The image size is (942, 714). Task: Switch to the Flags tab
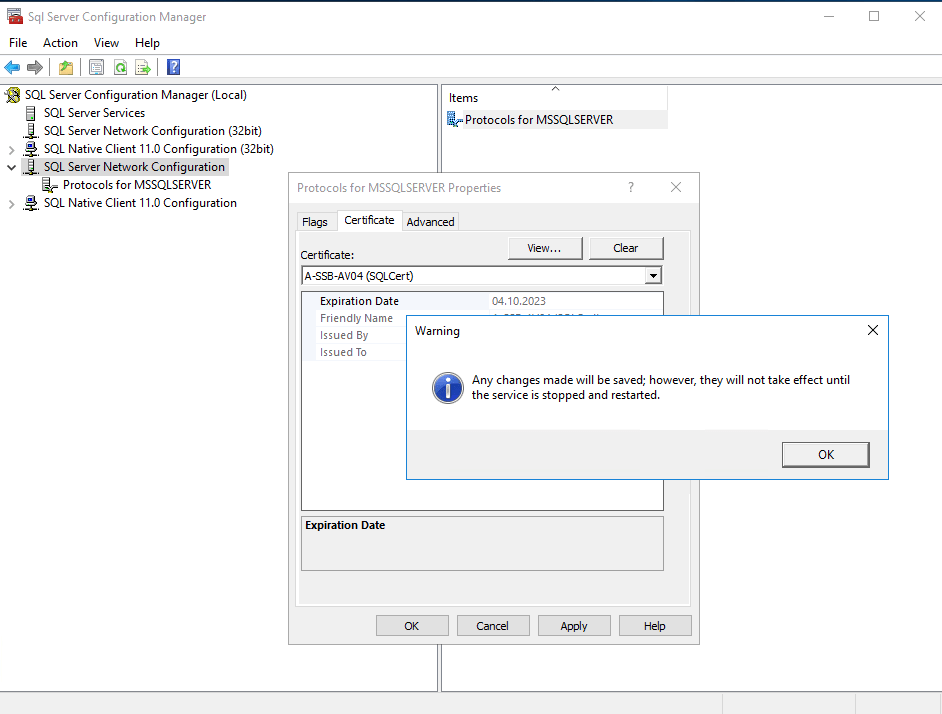point(315,222)
